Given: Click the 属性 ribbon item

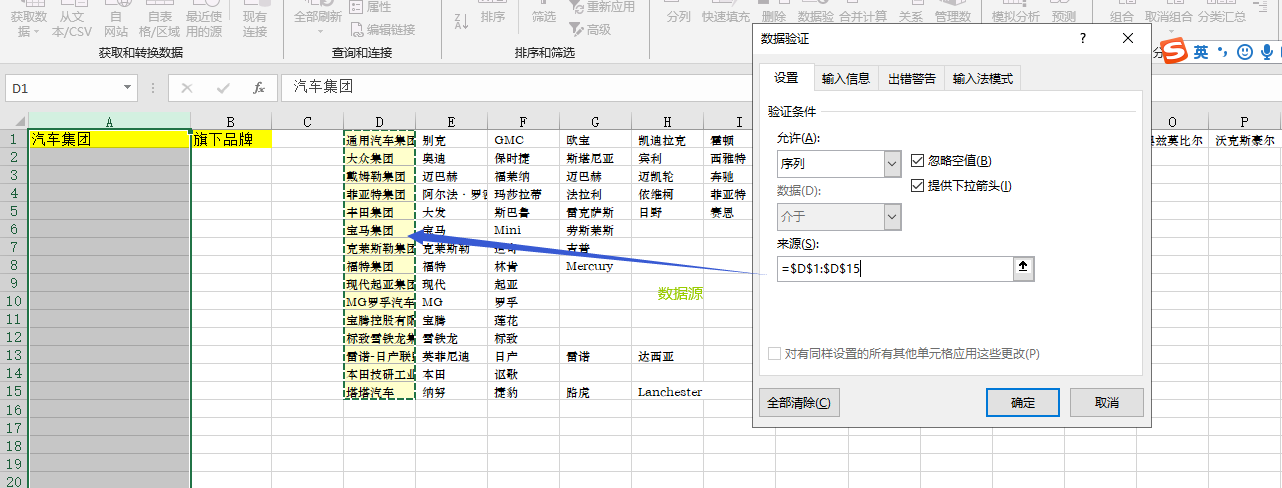Looking at the screenshot, I should tap(370, 7).
